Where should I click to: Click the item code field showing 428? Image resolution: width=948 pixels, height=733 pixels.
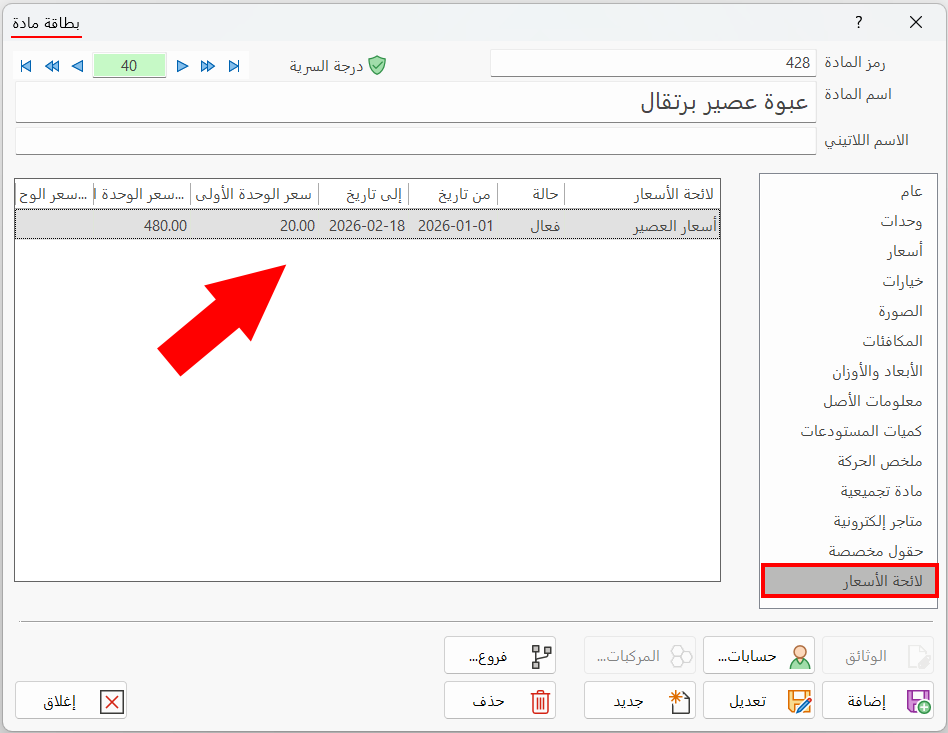click(x=653, y=63)
